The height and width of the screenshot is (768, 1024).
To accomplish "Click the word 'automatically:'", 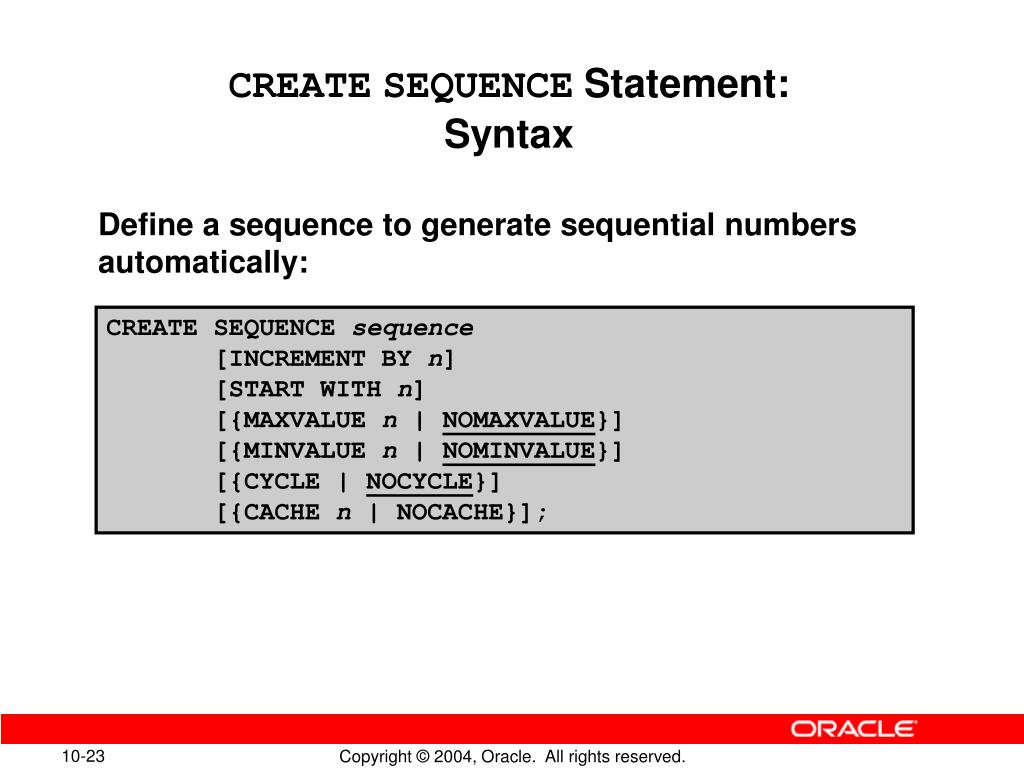I will [x=203, y=263].
